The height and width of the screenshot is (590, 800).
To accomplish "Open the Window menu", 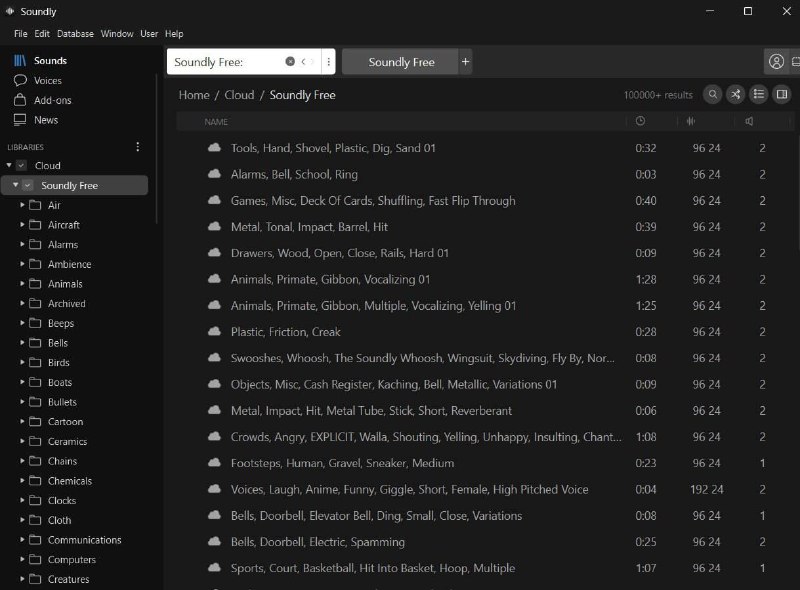I will pos(117,34).
